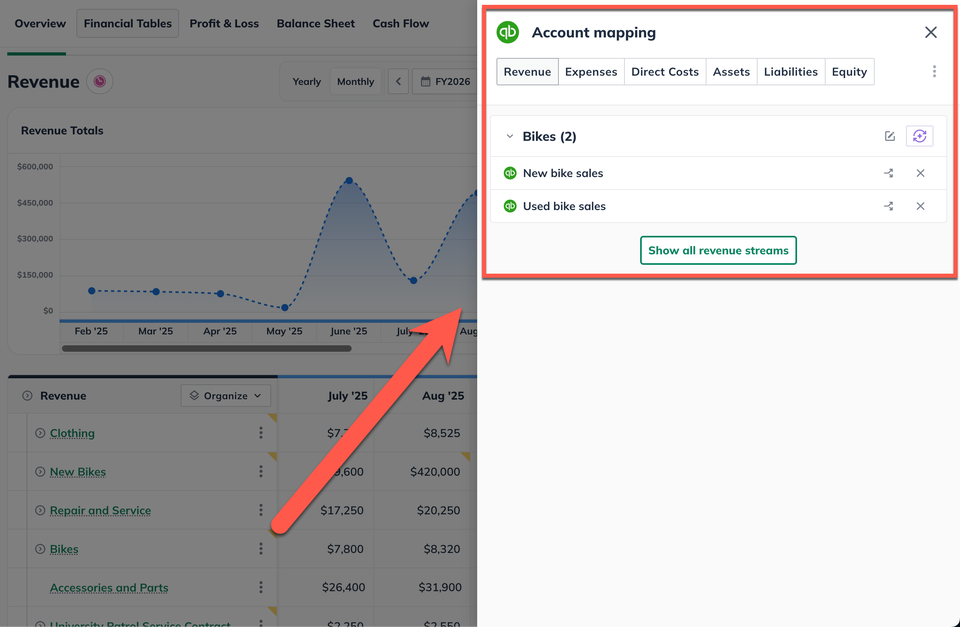Screen dimensions: 960x627
Task: Select the Revenue mapping tab
Action: tap(527, 72)
